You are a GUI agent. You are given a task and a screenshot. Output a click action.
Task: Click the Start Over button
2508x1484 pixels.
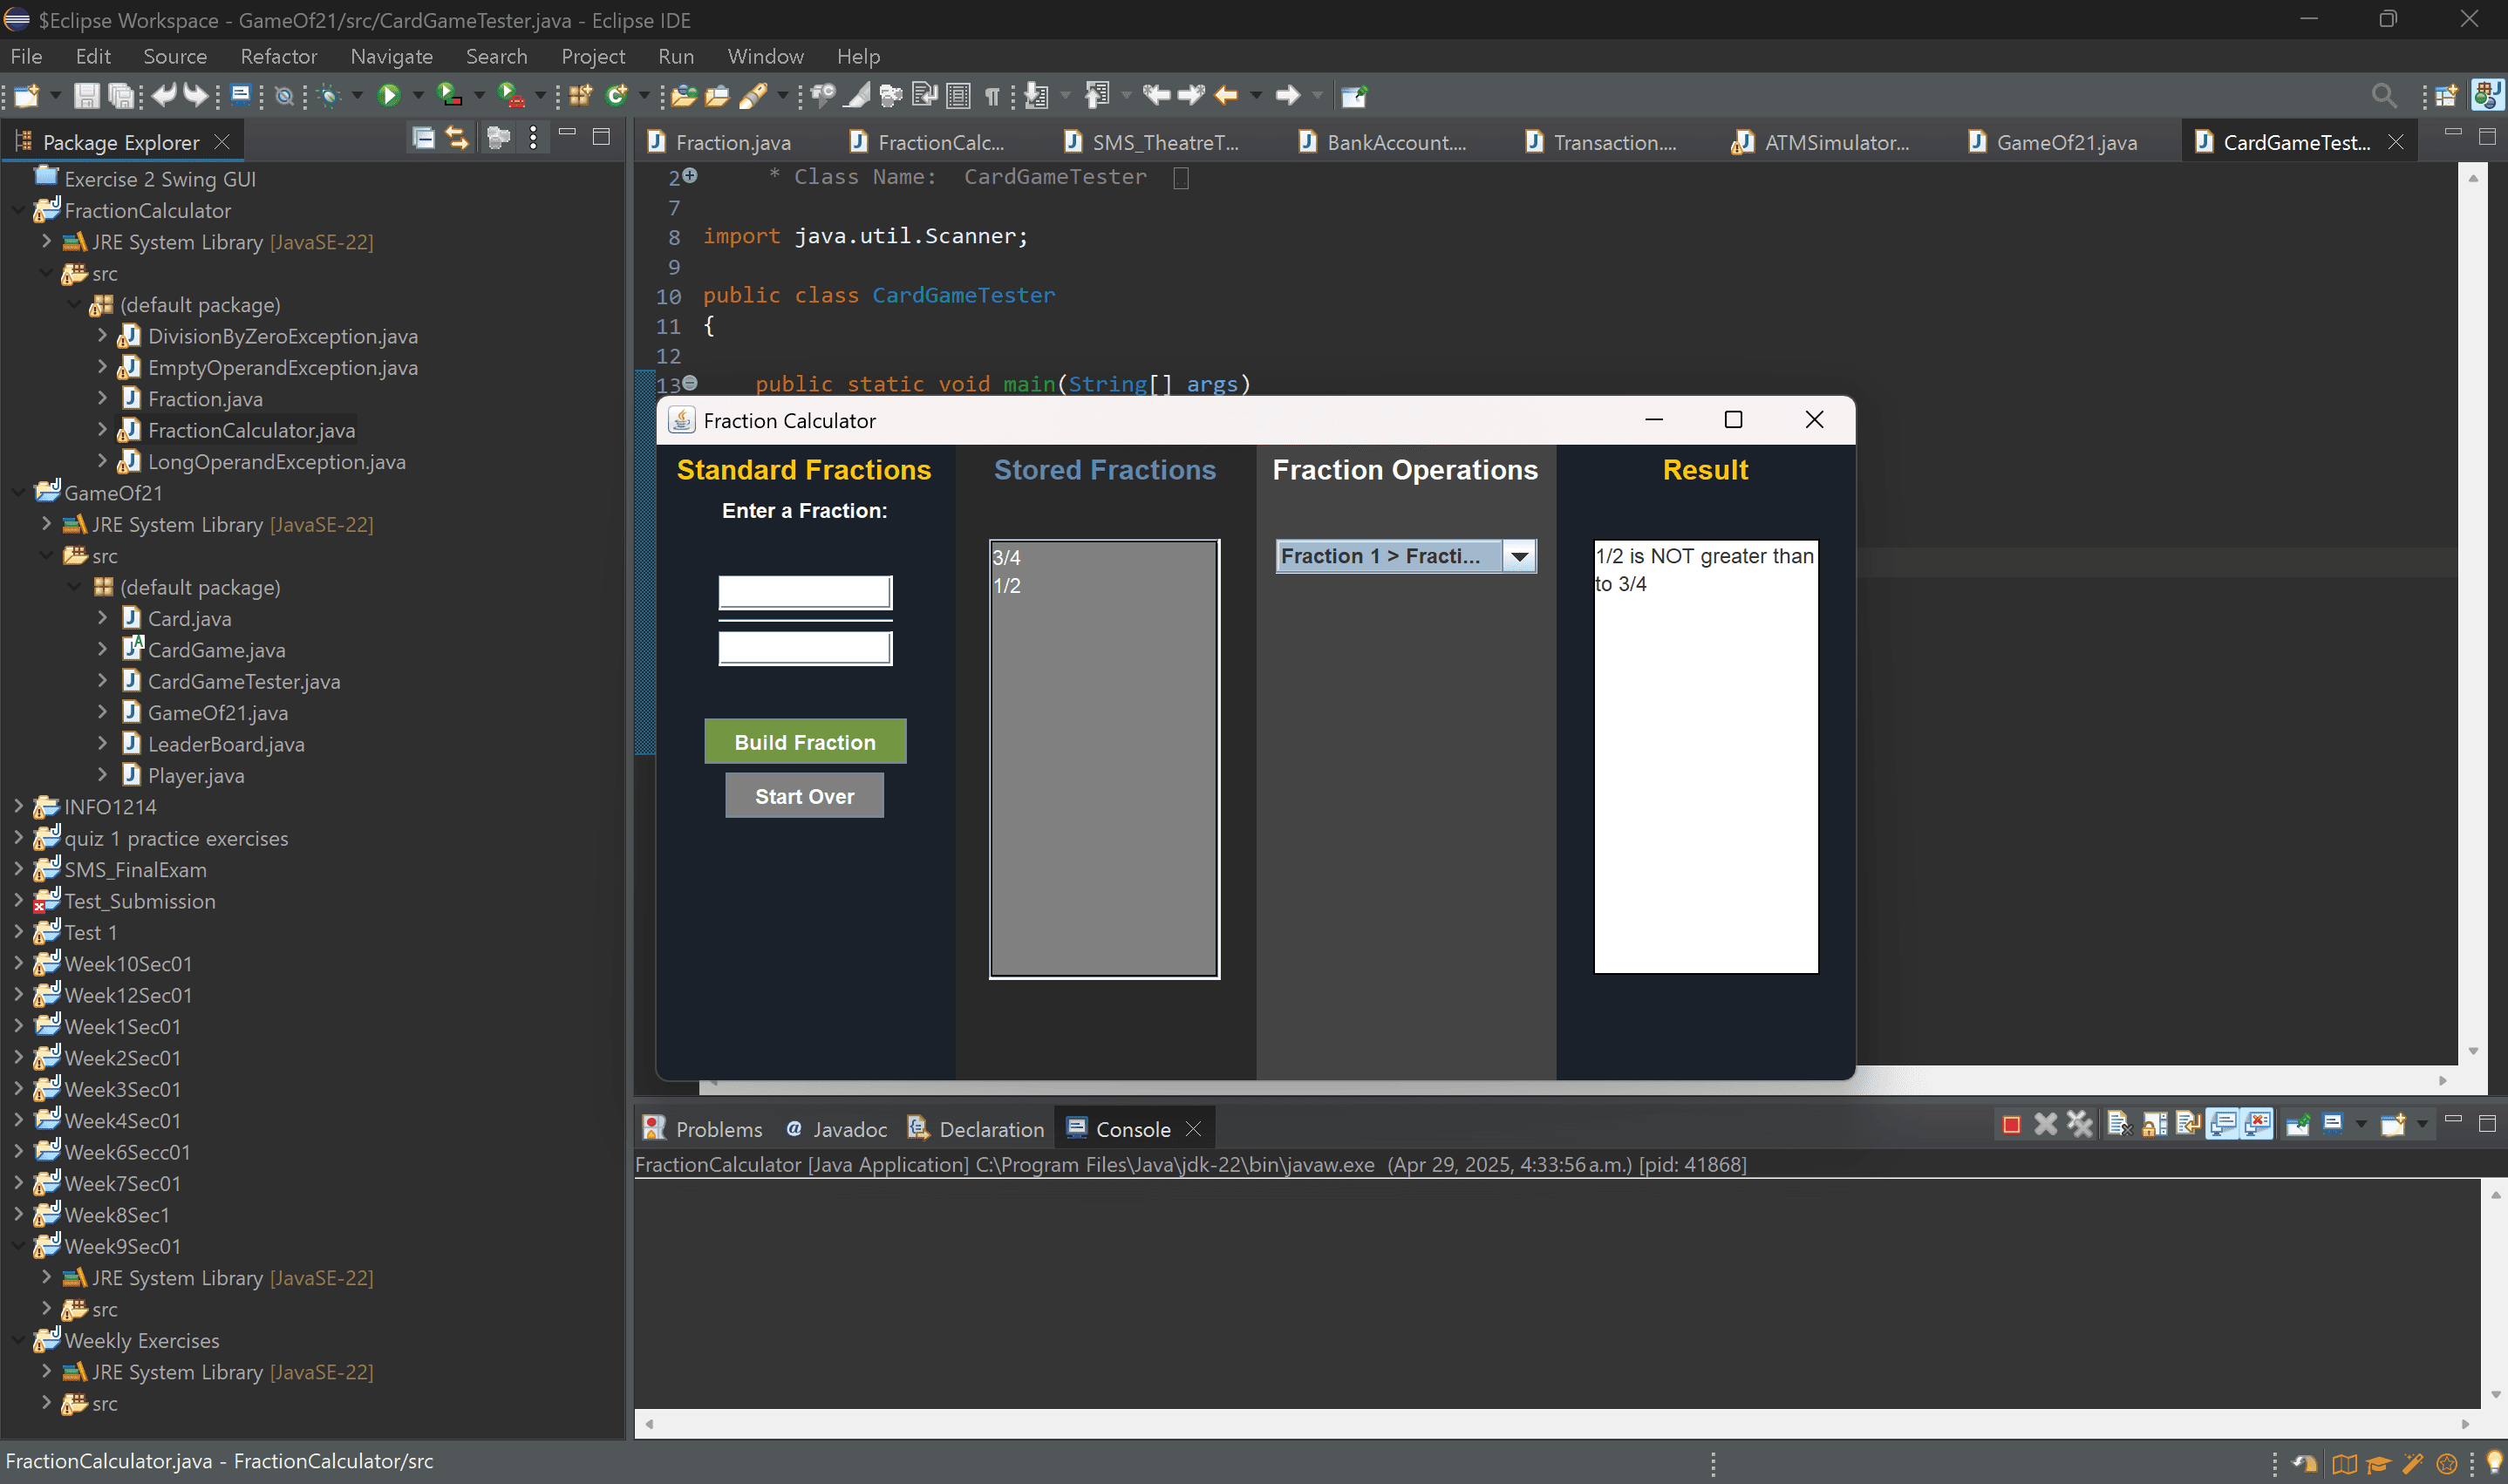(x=804, y=795)
